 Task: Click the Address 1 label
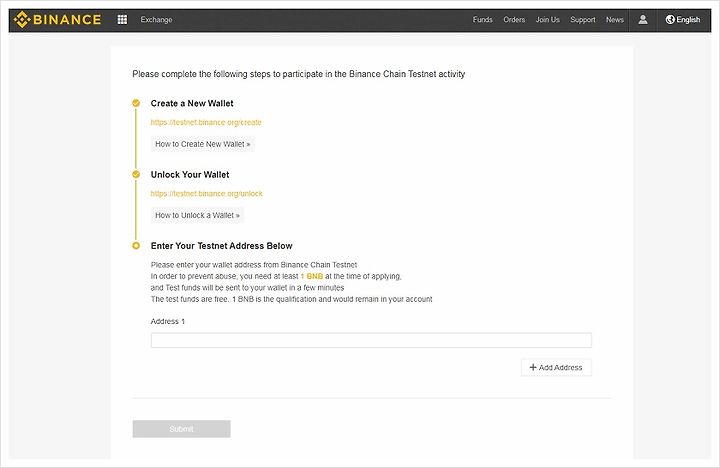click(168, 321)
